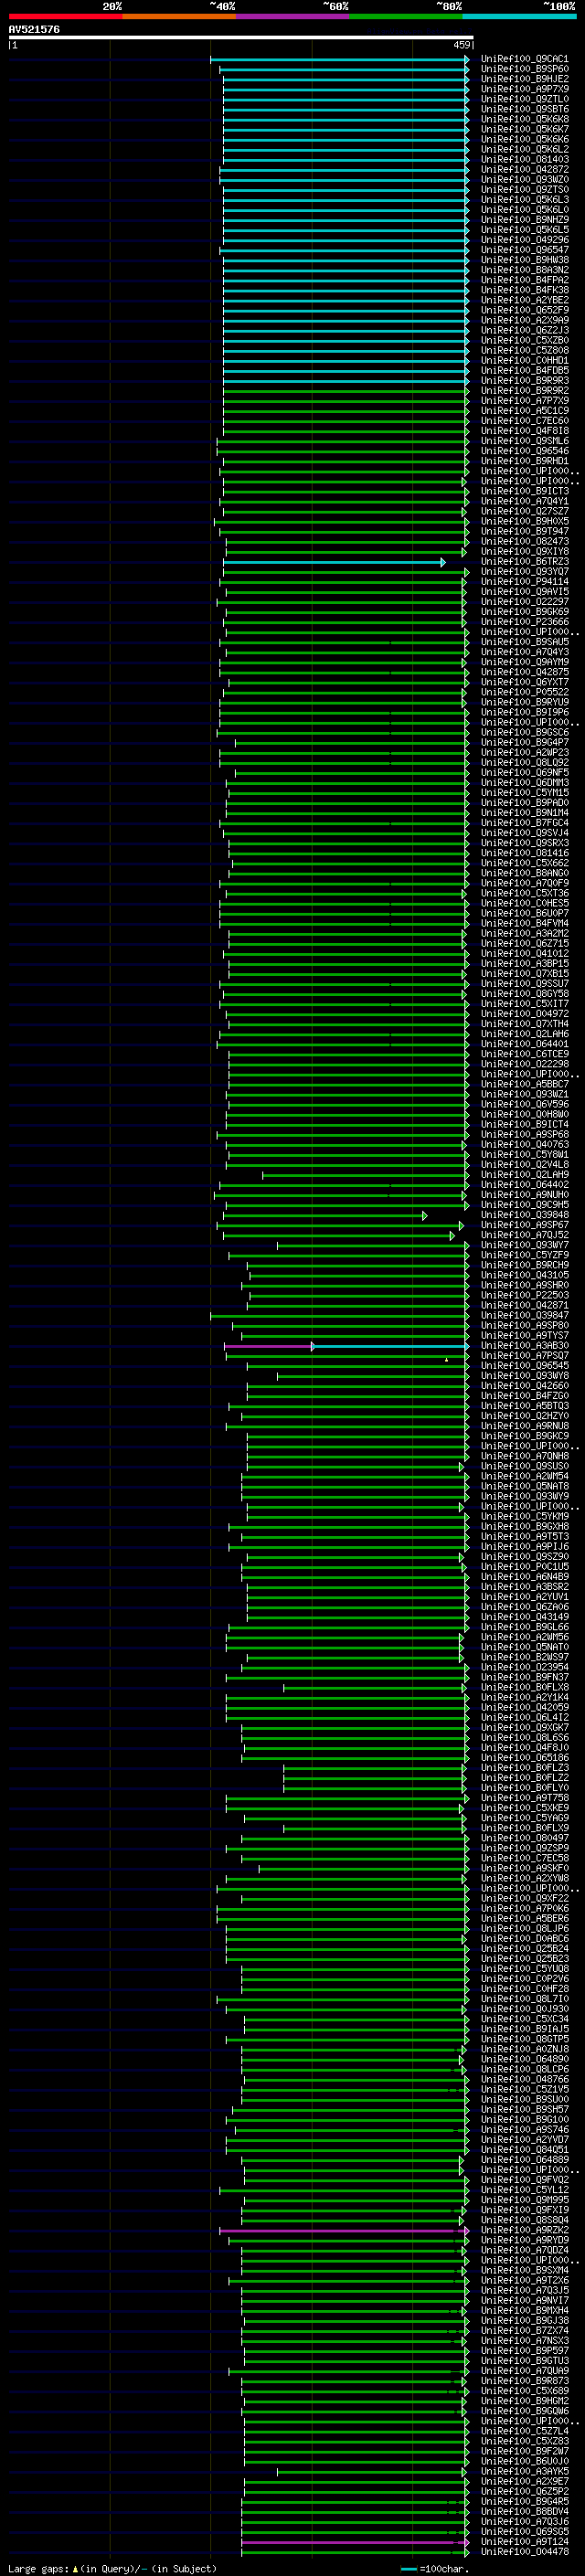Open hit UniRef100_B9SP60
The height and width of the screenshot is (2576, 585).
(524, 69)
